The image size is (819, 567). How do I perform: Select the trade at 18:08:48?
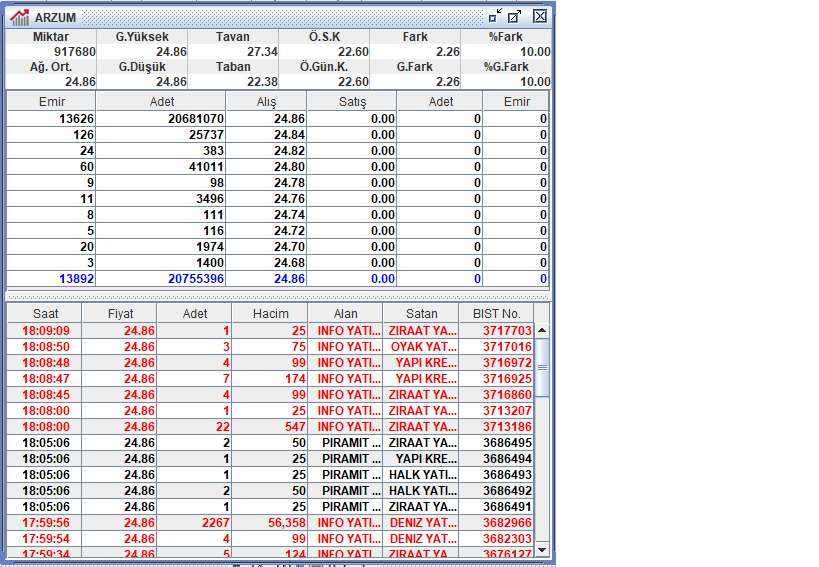point(270,363)
